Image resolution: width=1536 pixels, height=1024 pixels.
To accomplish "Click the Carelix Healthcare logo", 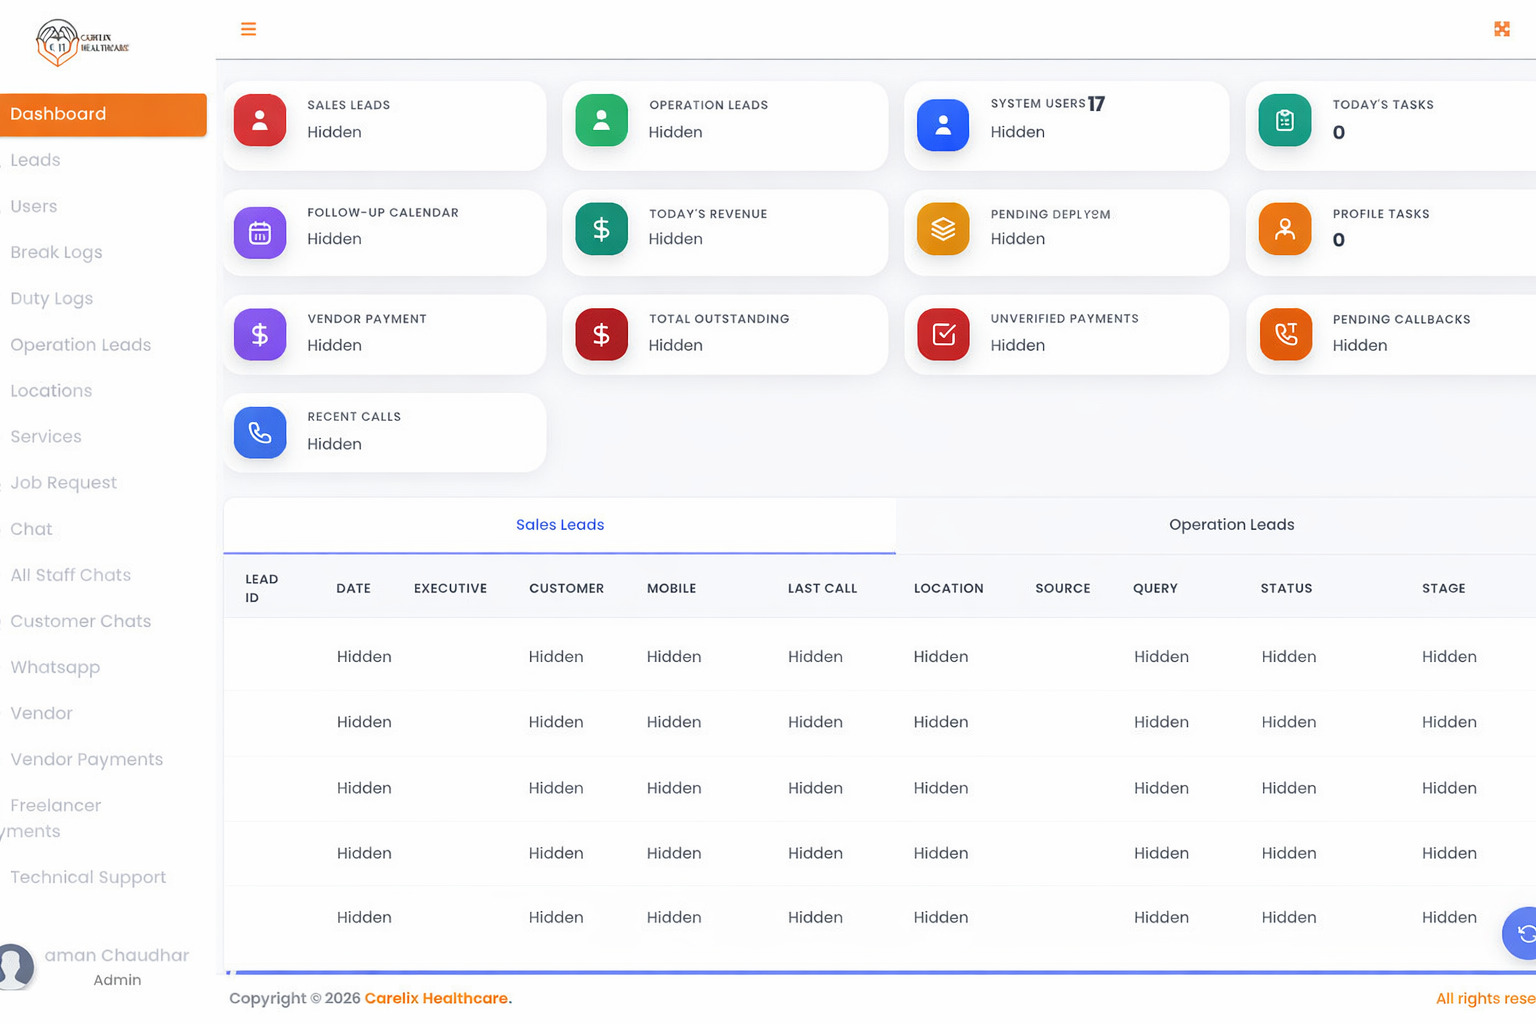I will (82, 43).
